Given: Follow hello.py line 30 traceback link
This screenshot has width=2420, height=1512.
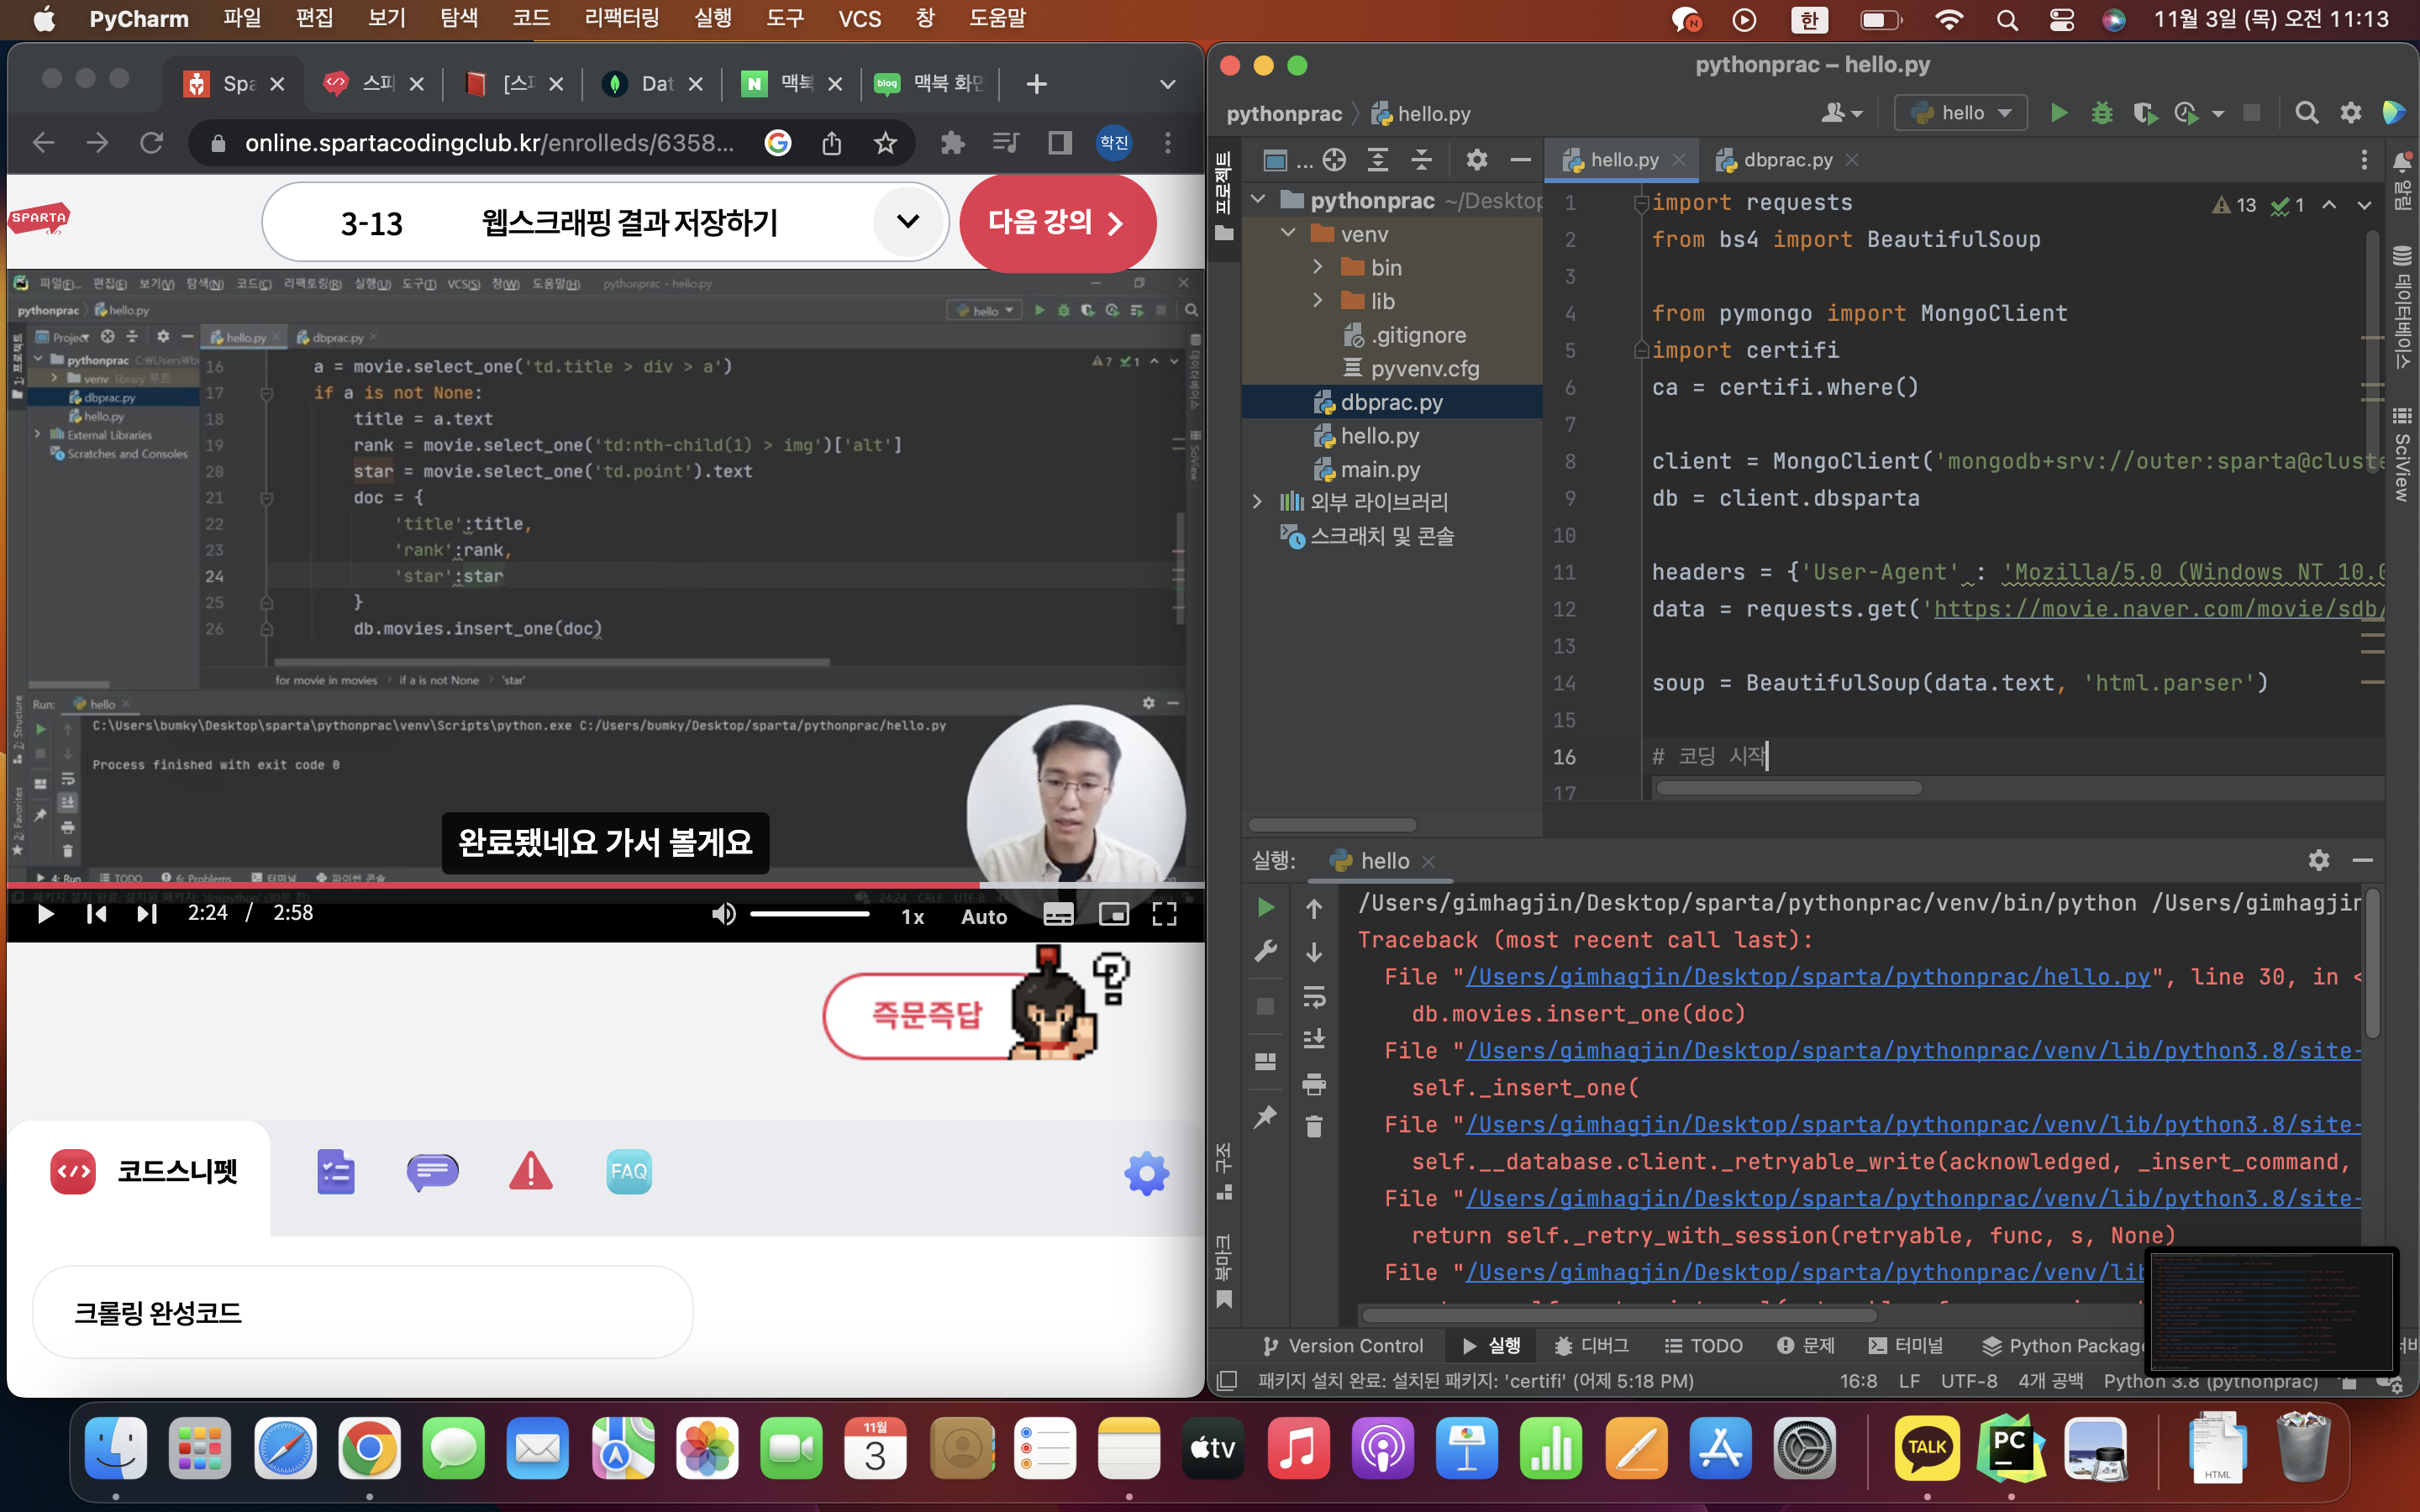Looking at the screenshot, I should 1807,977.
